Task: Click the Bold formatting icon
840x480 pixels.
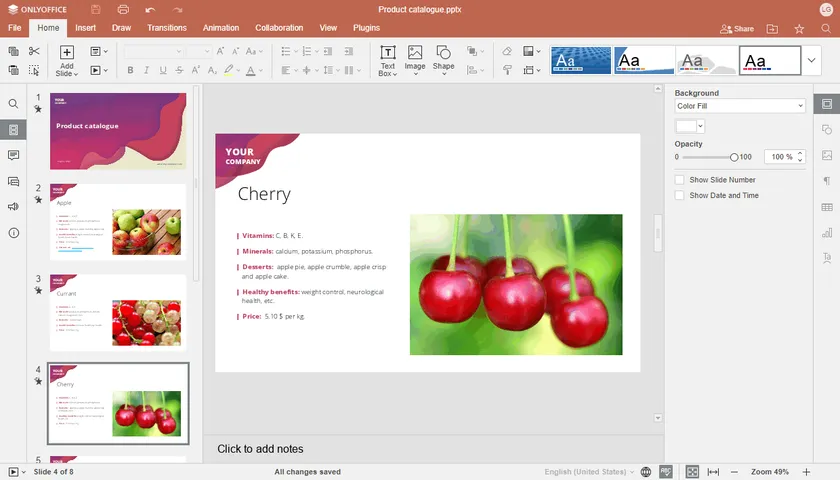Action: pyautogui.click(x=129, y=70)
